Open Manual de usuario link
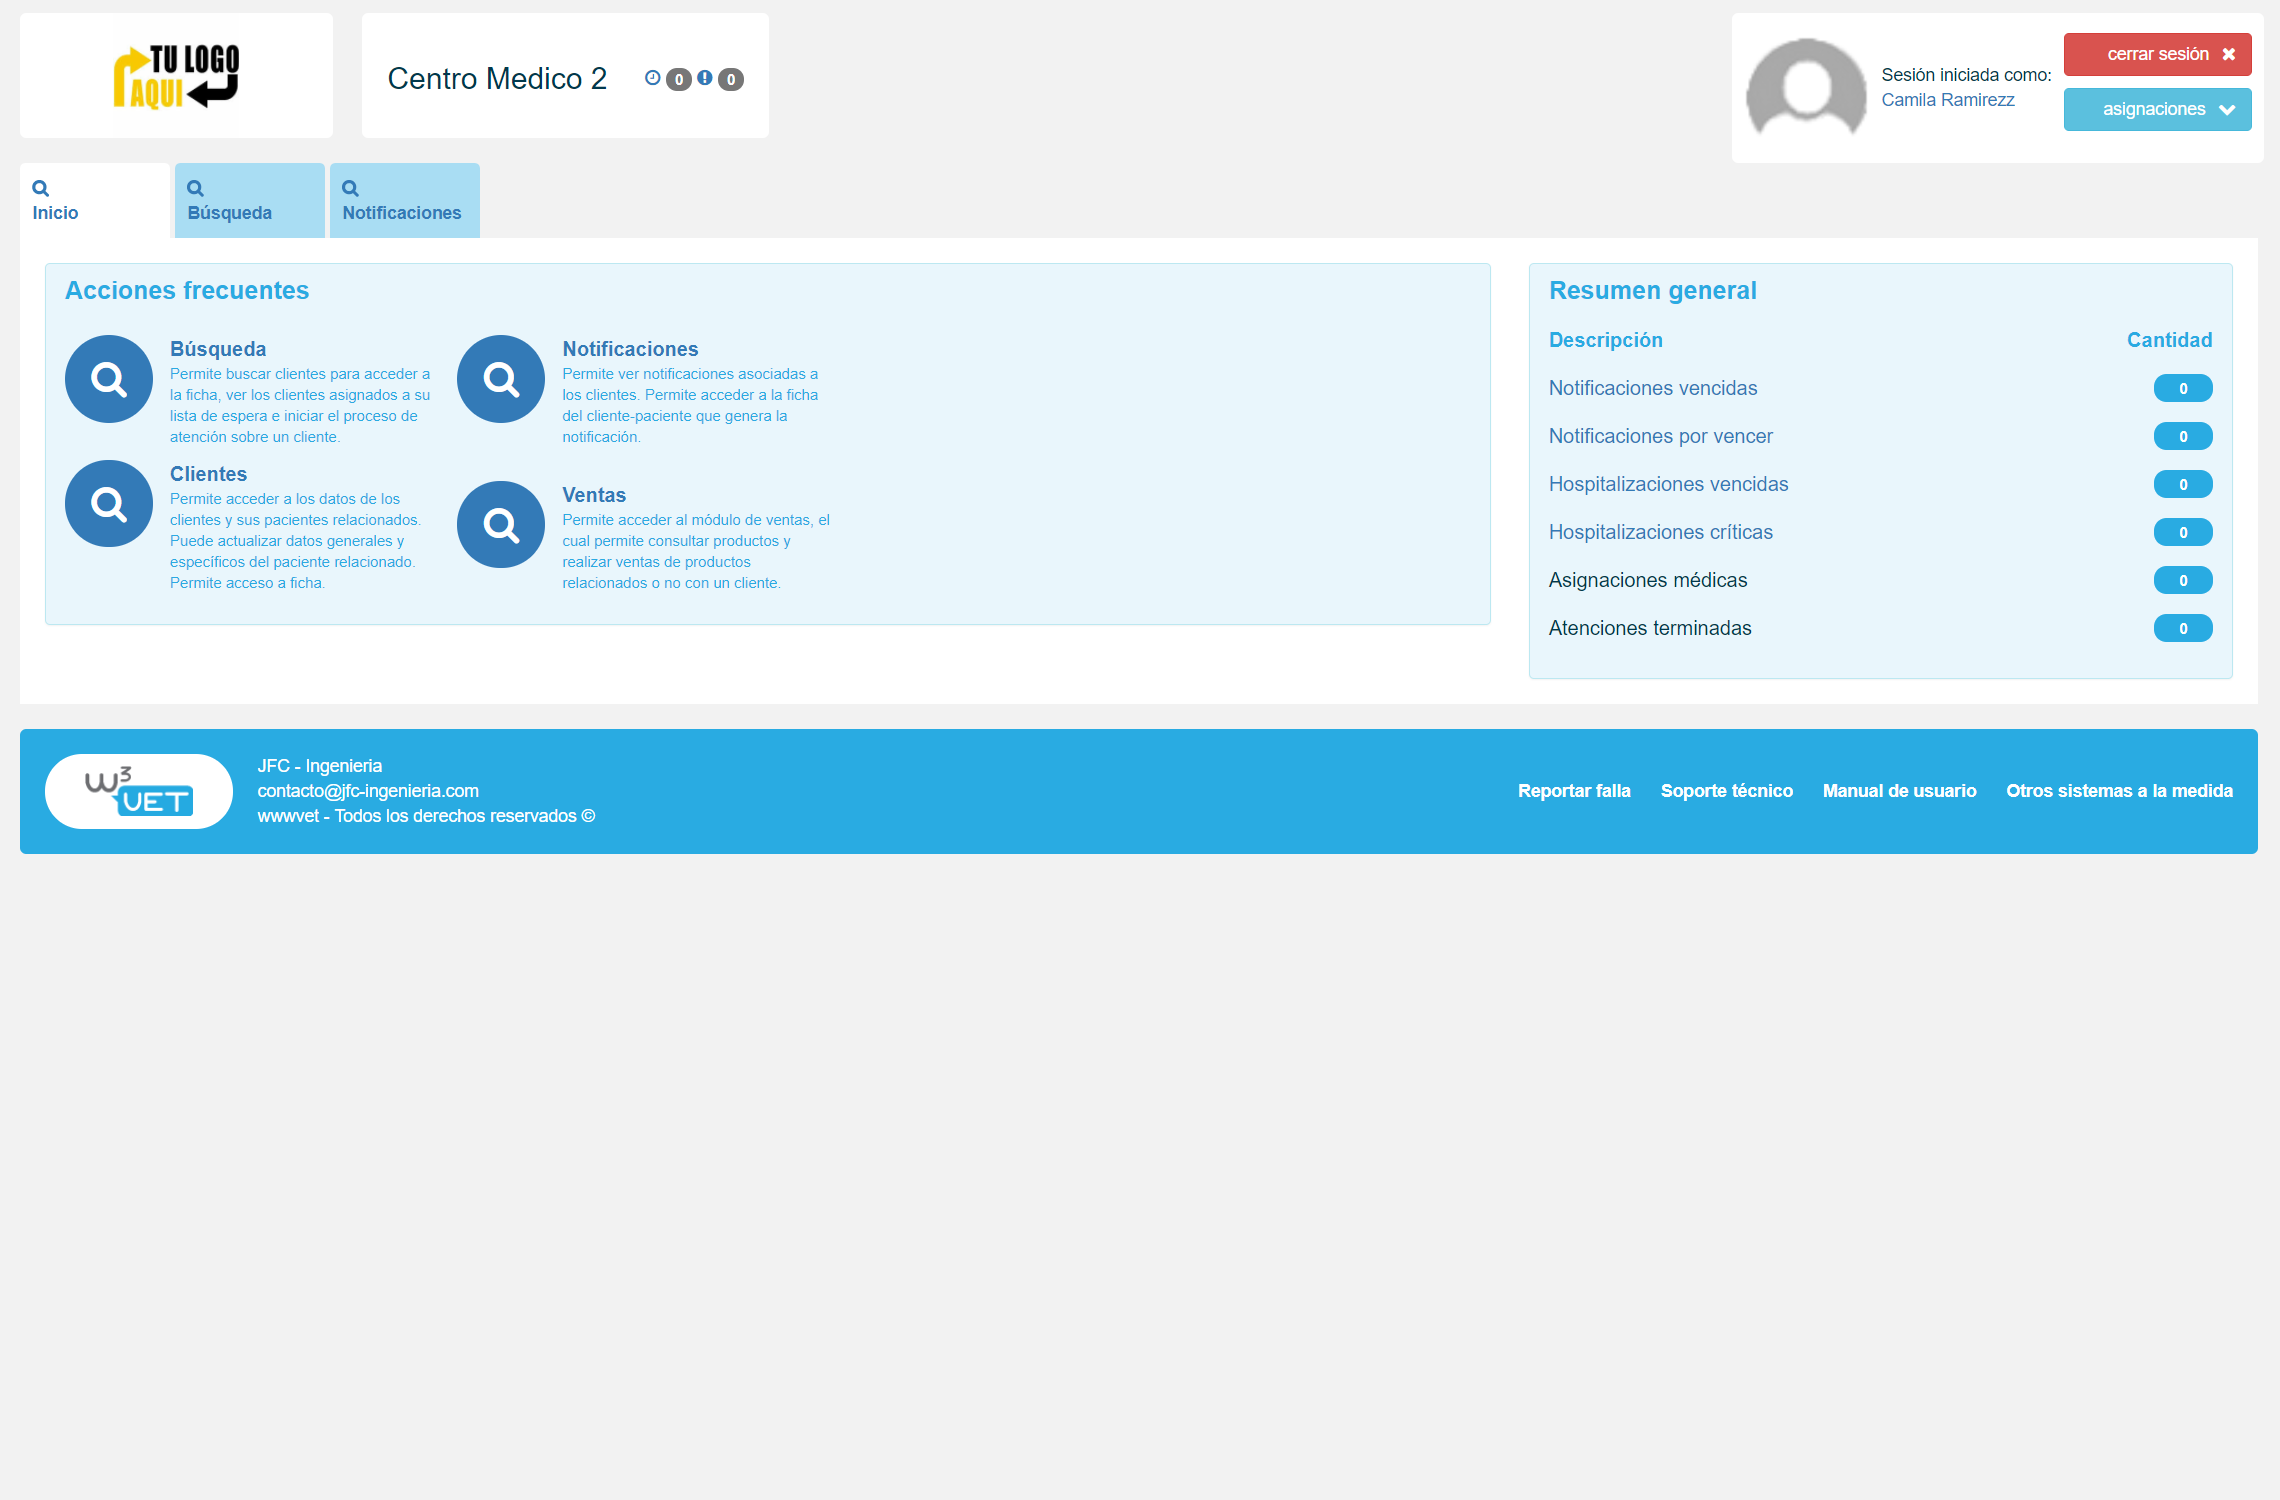Viewport: 2280px width, 1500px height. coord(1898,791)
